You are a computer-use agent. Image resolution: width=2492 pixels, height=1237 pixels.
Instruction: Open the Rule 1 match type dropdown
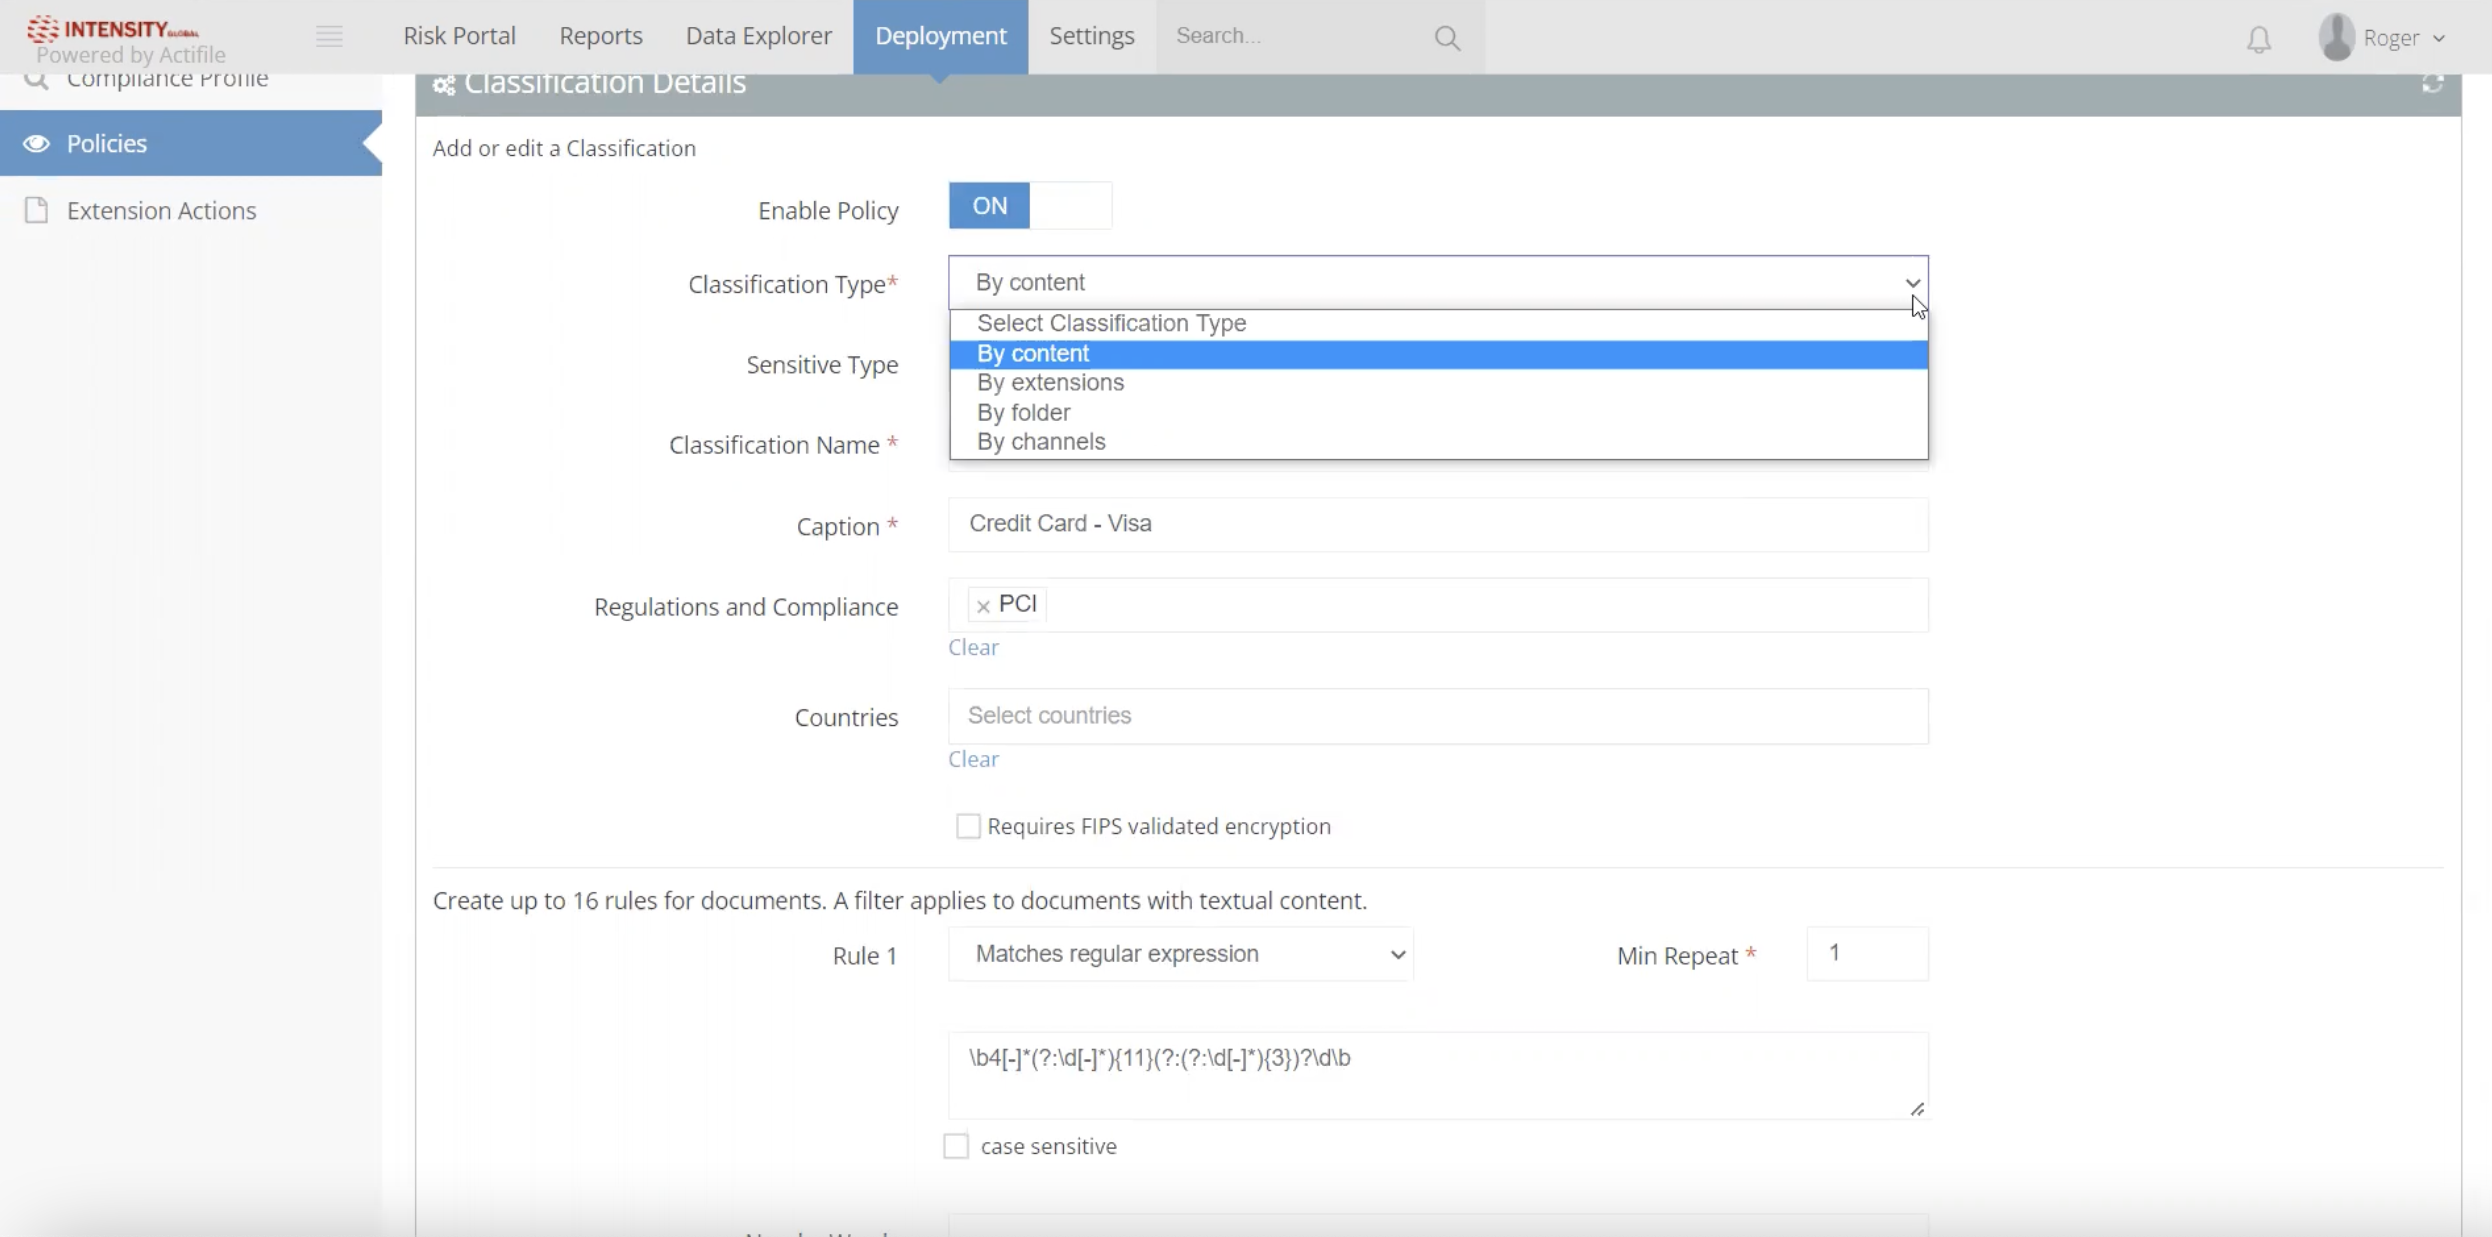pyautogui.click(x=1180, y=954)
